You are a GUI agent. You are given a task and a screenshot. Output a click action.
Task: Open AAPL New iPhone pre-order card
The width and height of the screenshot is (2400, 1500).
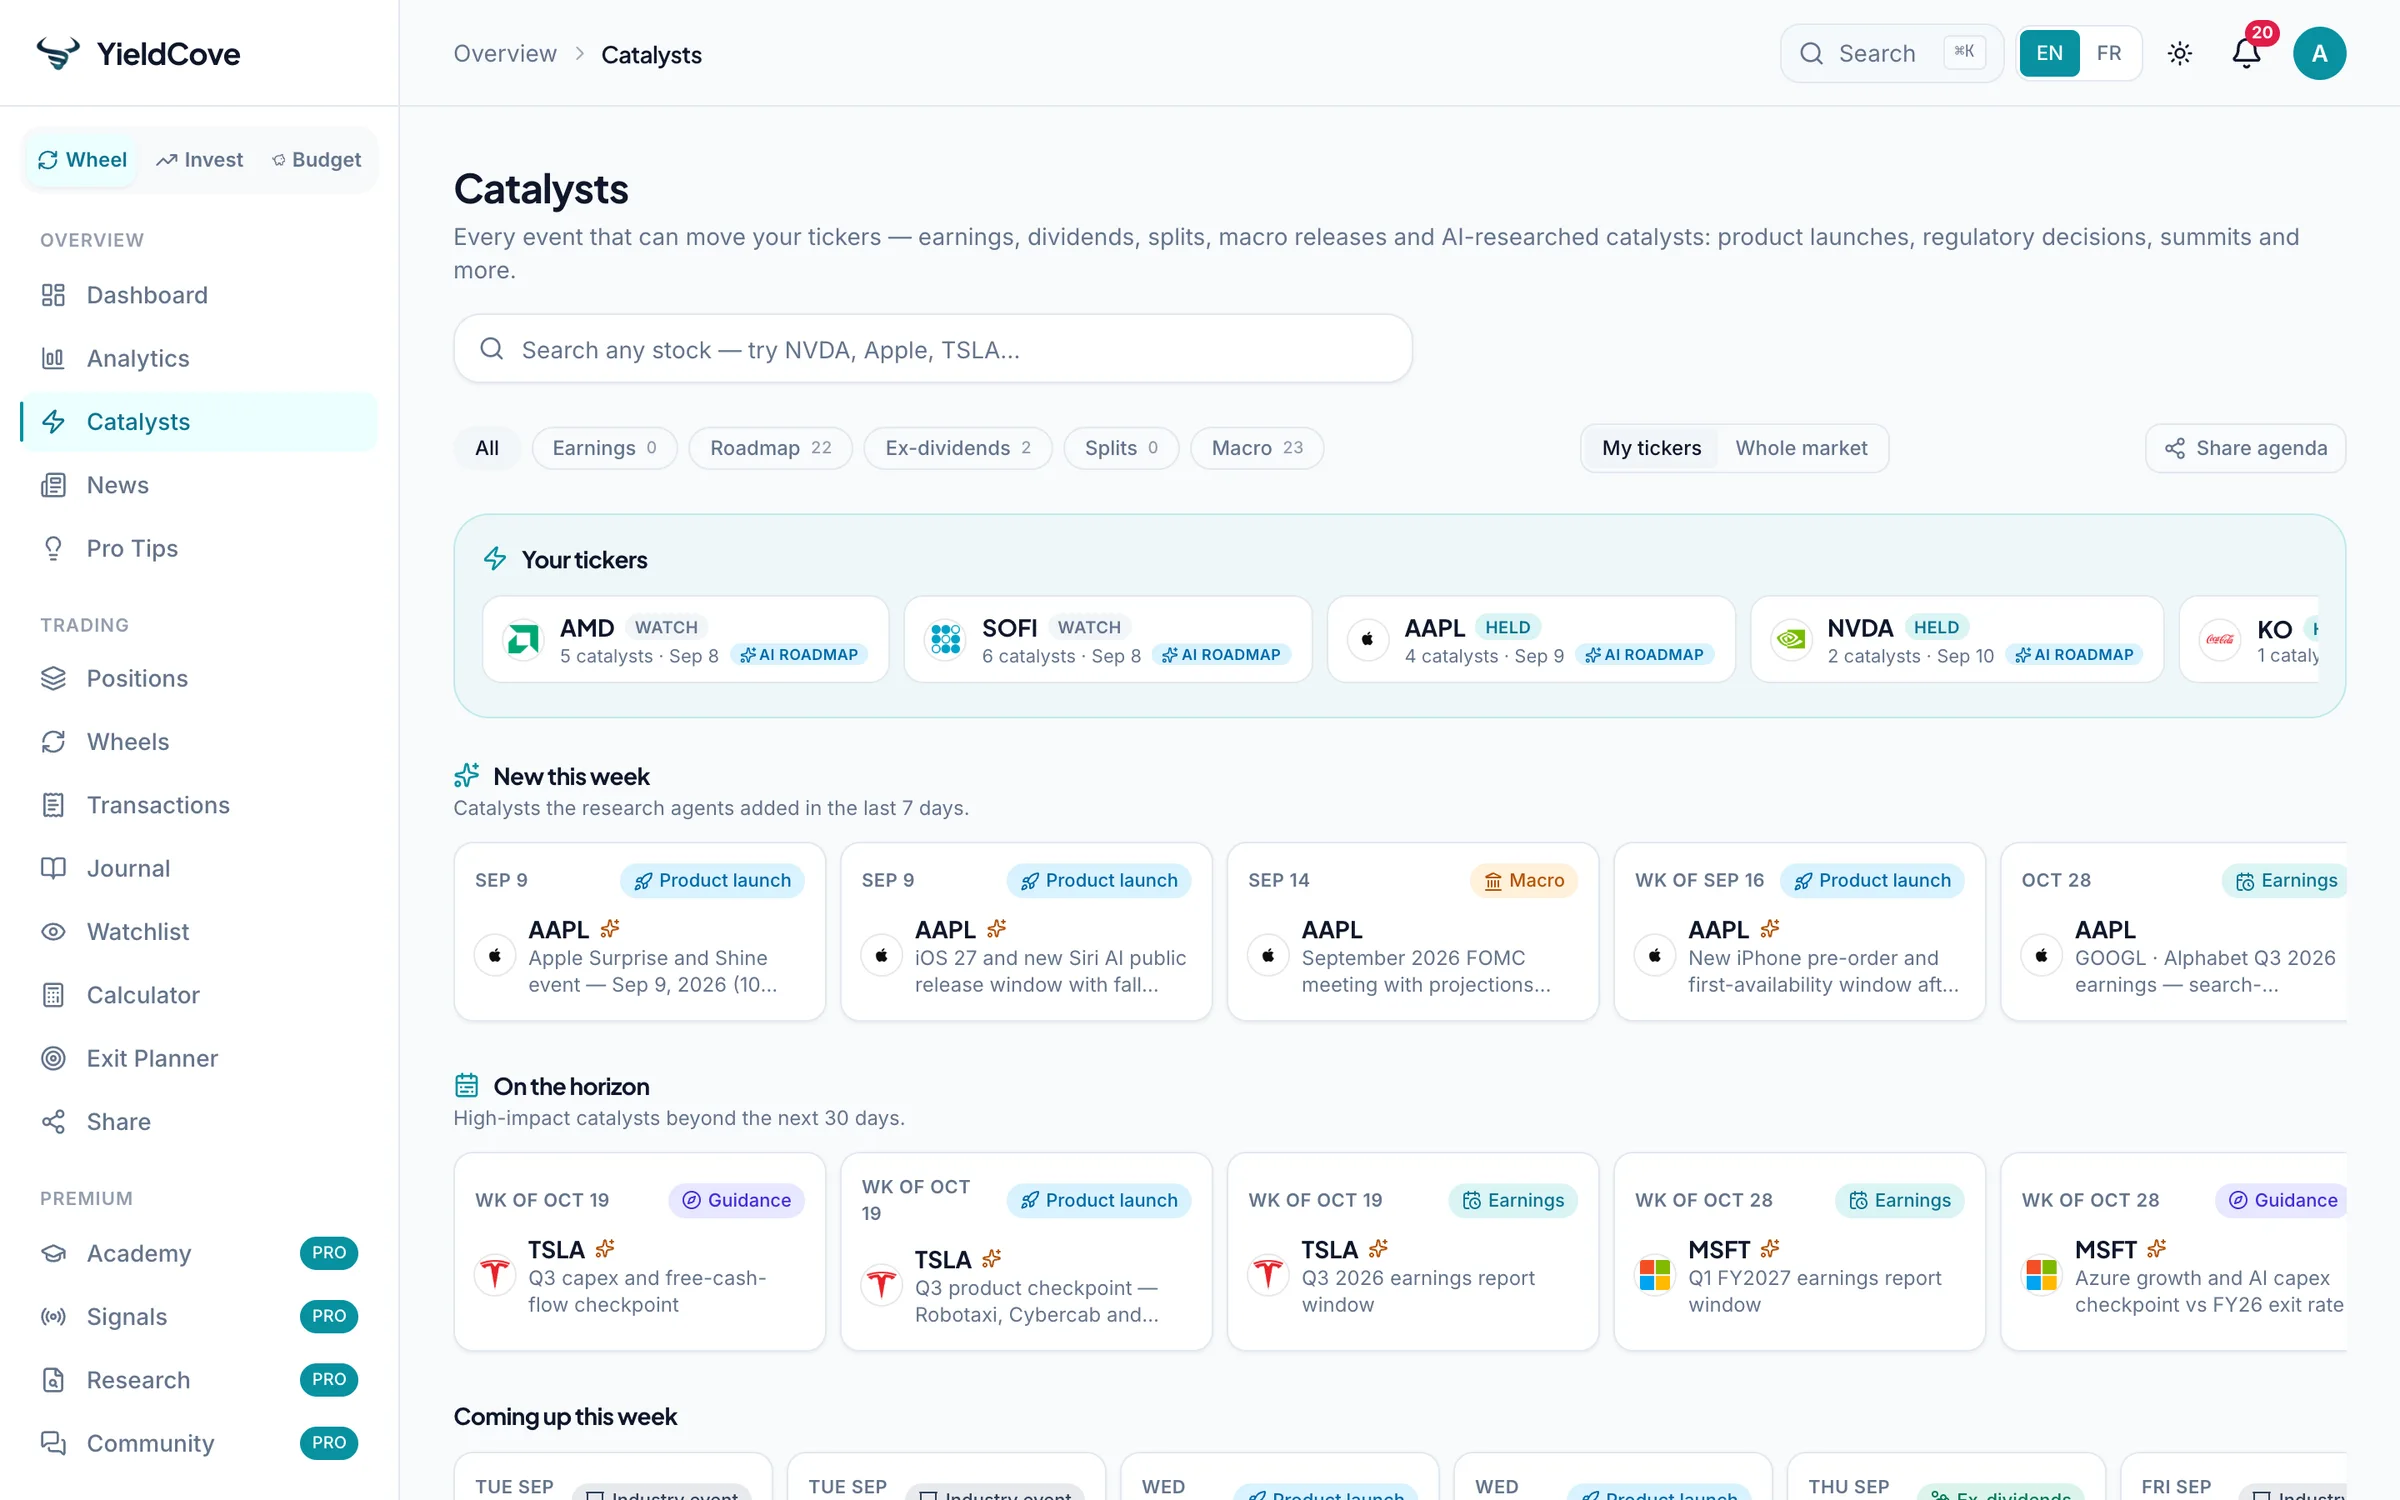click(1799, 931)
